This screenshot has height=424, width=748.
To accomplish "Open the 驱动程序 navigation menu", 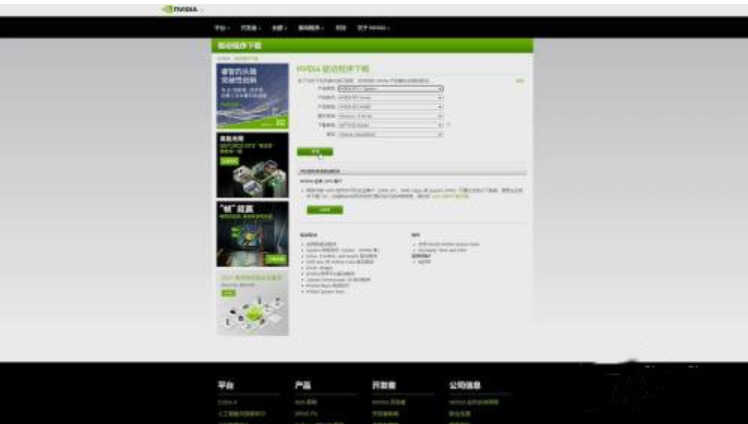I will pyautogui.click(x=311, y=28).
